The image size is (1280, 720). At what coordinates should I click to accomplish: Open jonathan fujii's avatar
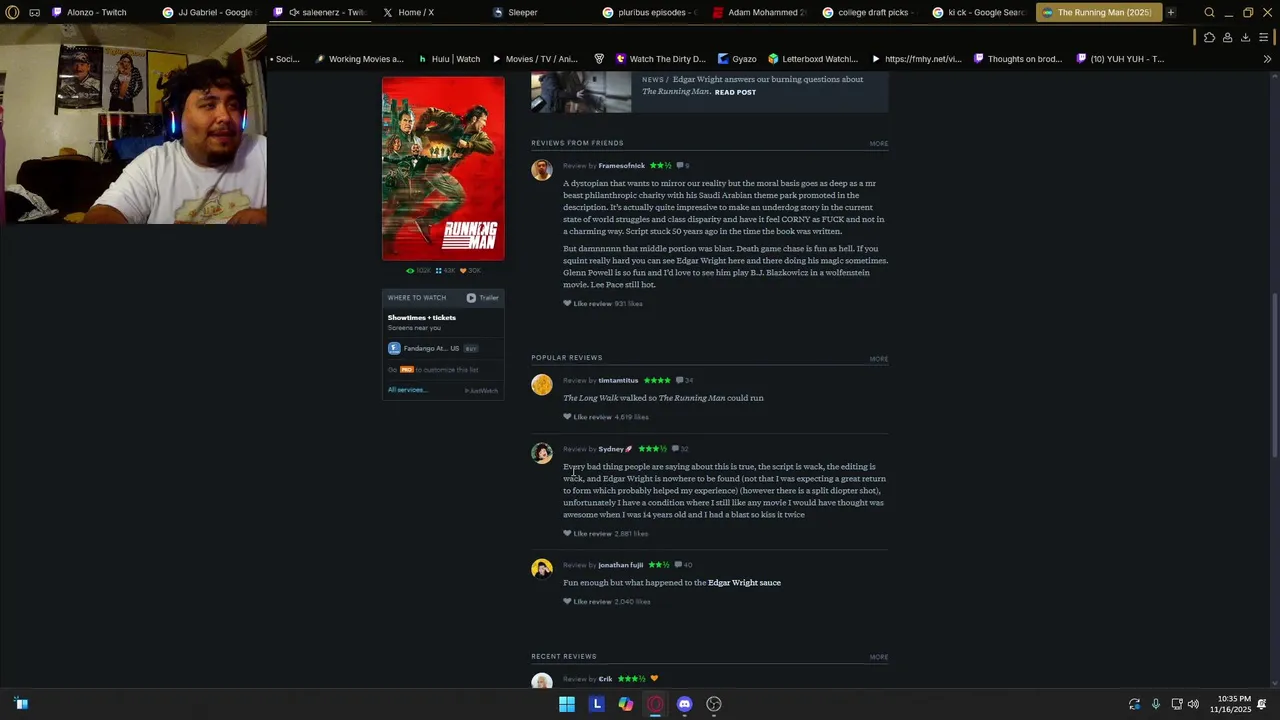(x=542, y=569)
